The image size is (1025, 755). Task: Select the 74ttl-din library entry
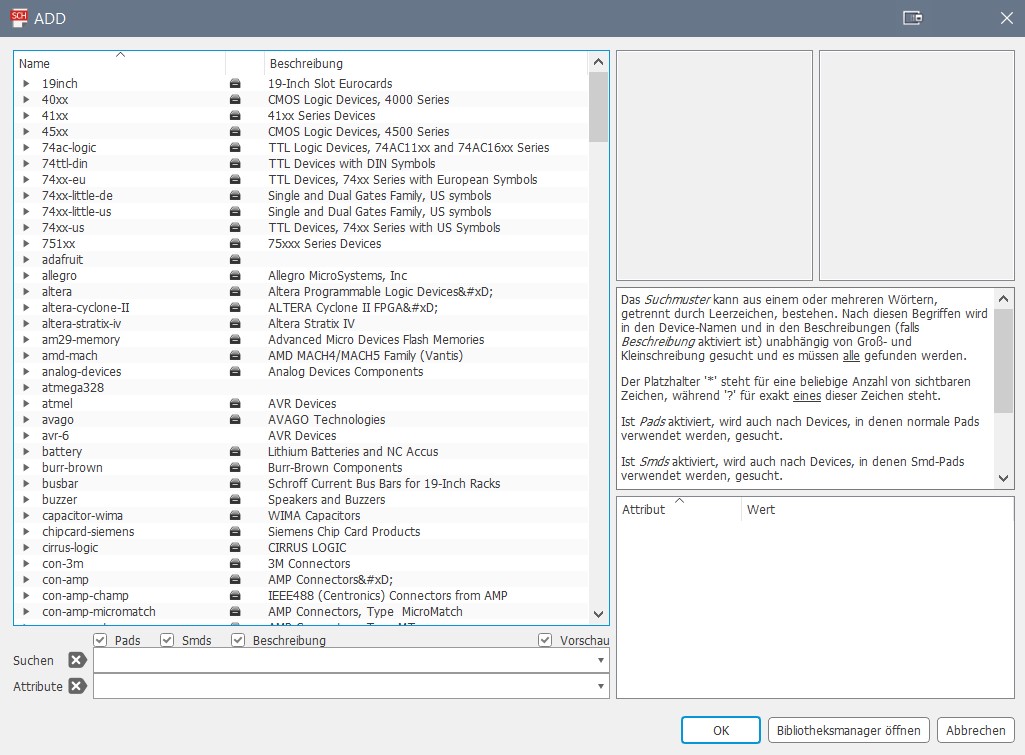pyautogui.click(x=65, y=163)
